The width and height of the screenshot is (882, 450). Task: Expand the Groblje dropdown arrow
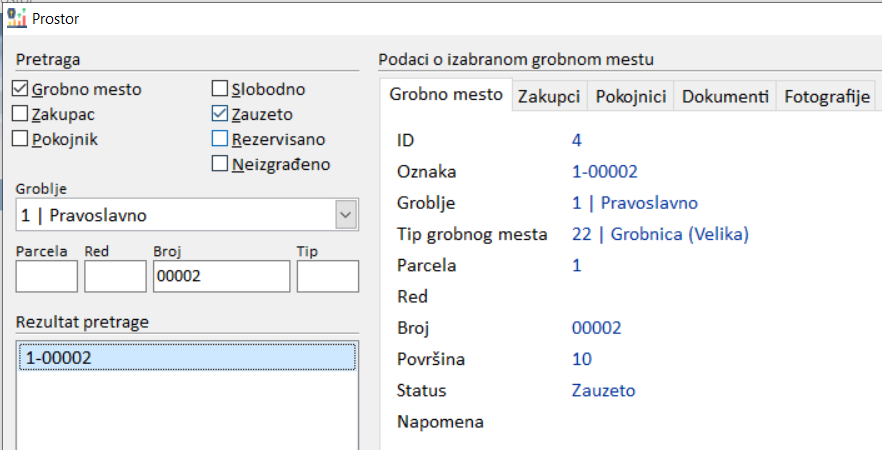(x=345, y=214)
